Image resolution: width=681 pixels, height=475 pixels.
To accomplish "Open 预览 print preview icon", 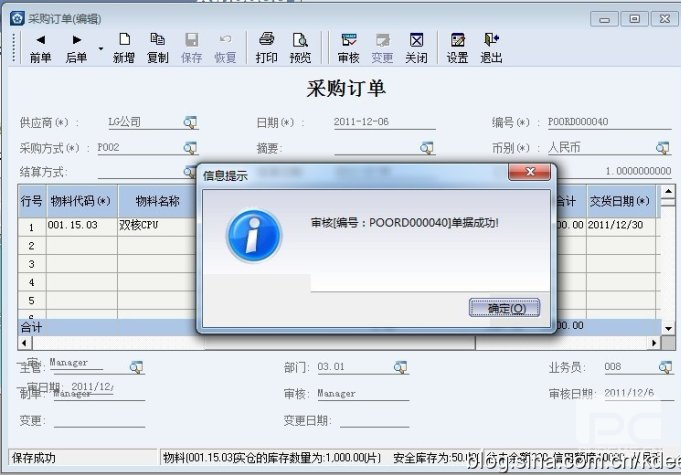I will click(x=300, y=47).
